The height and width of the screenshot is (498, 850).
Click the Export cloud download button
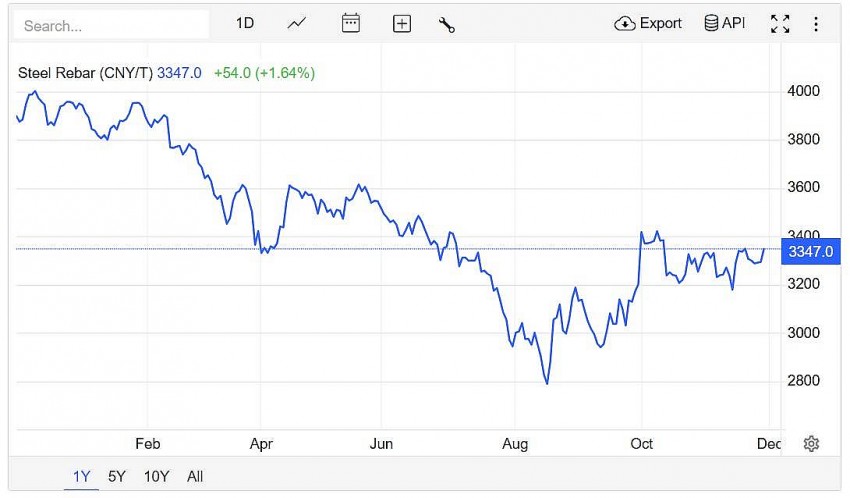click(x=648, y=24)
